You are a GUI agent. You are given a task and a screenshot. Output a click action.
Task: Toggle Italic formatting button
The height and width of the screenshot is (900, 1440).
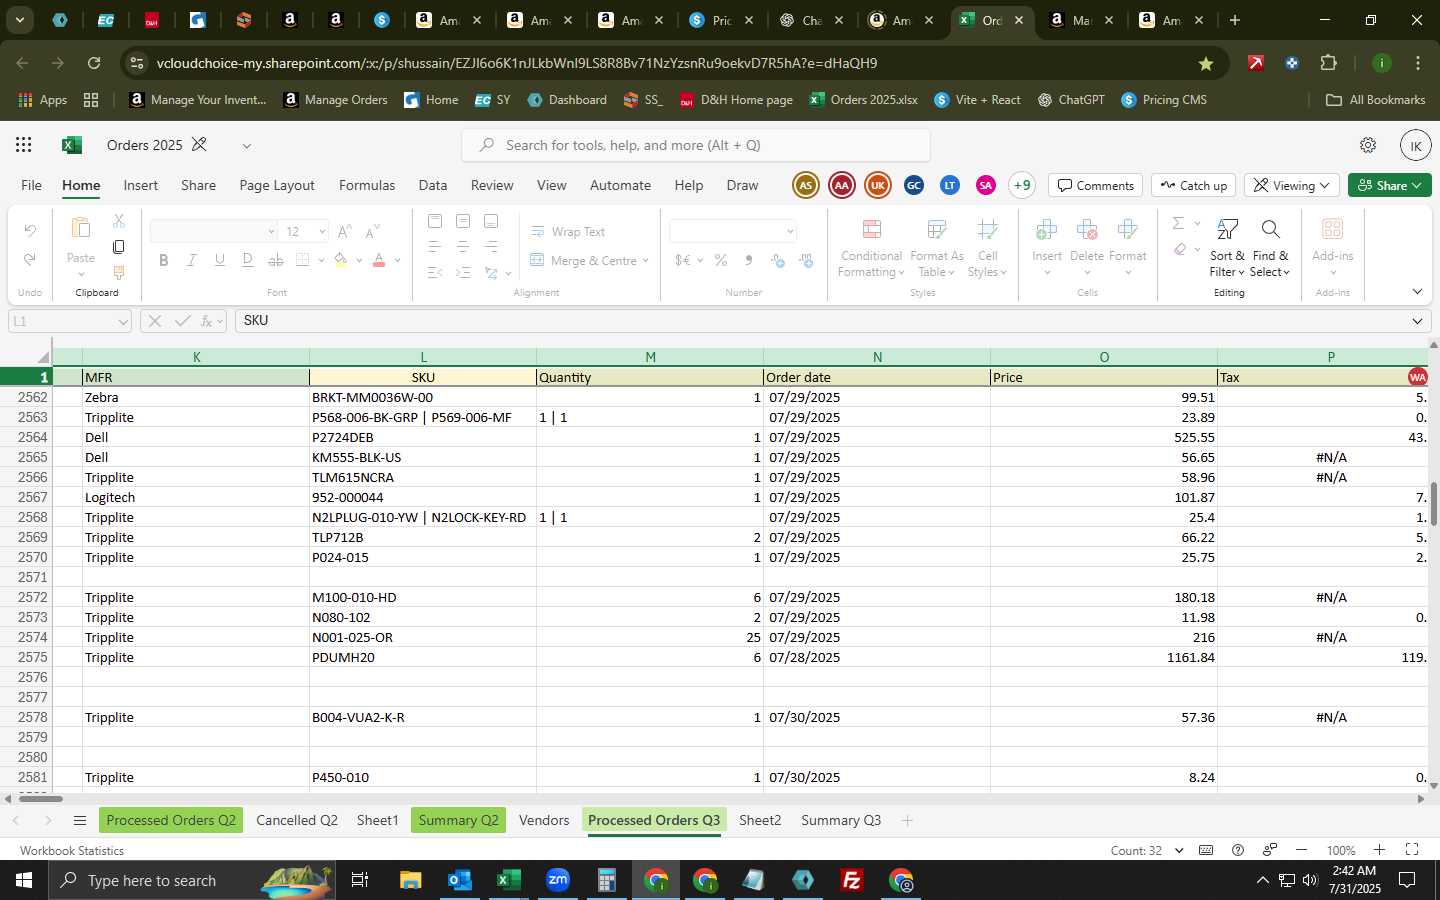(x=191, y=260)
